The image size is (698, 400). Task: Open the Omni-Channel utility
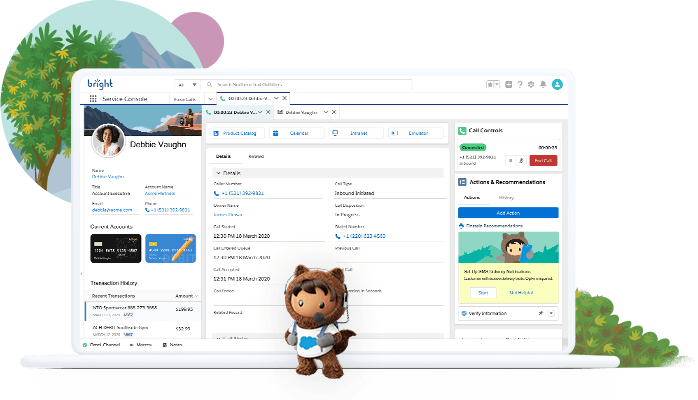pos(101,345)
